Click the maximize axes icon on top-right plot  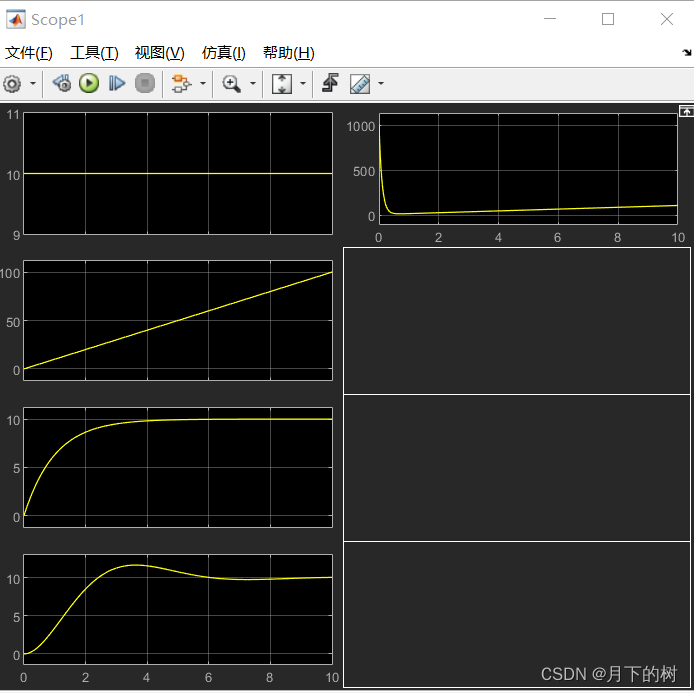click(686, 111)
